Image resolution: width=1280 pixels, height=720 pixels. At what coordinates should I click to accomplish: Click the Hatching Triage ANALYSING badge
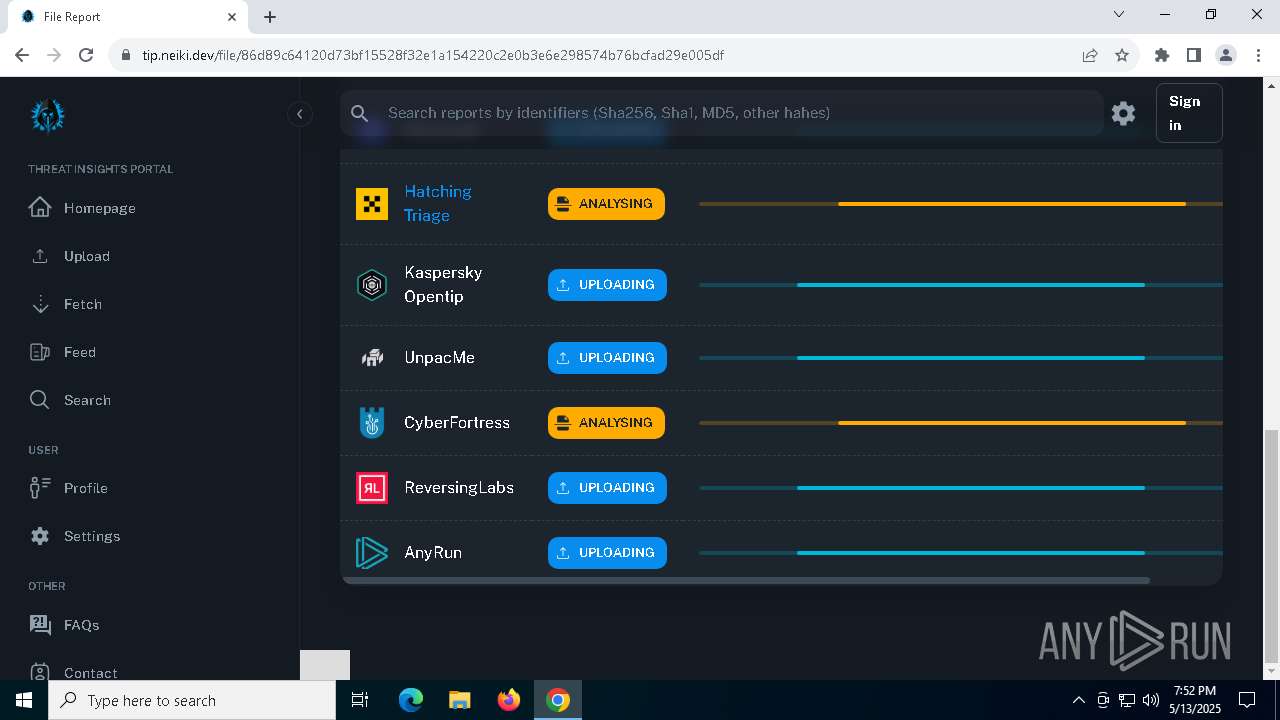tap(606, 204)
